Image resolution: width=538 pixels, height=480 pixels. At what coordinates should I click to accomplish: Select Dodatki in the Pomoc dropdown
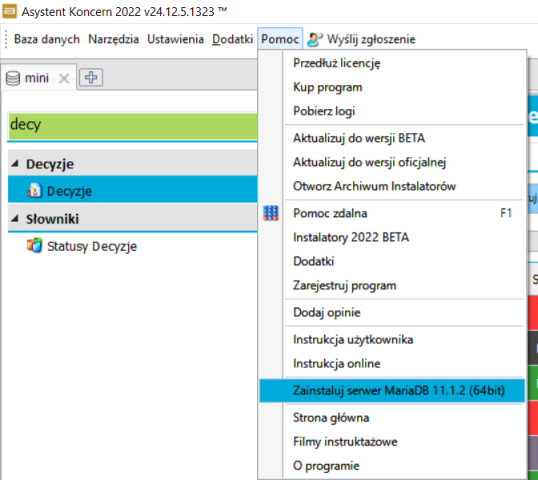click(x=392, y=261)
